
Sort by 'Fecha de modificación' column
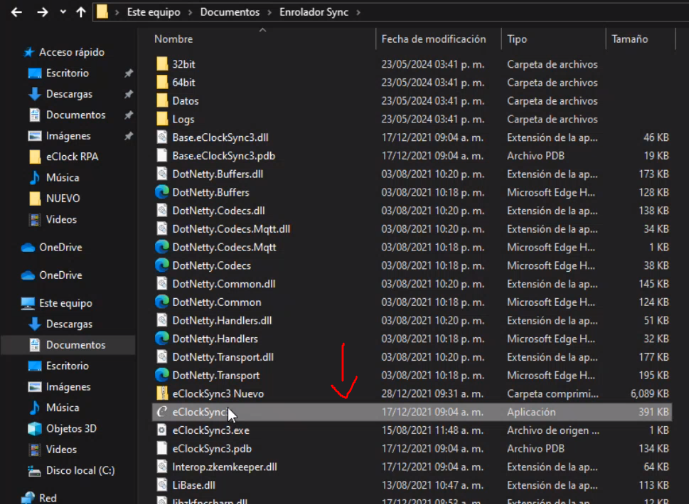click(x=433, y=39)
